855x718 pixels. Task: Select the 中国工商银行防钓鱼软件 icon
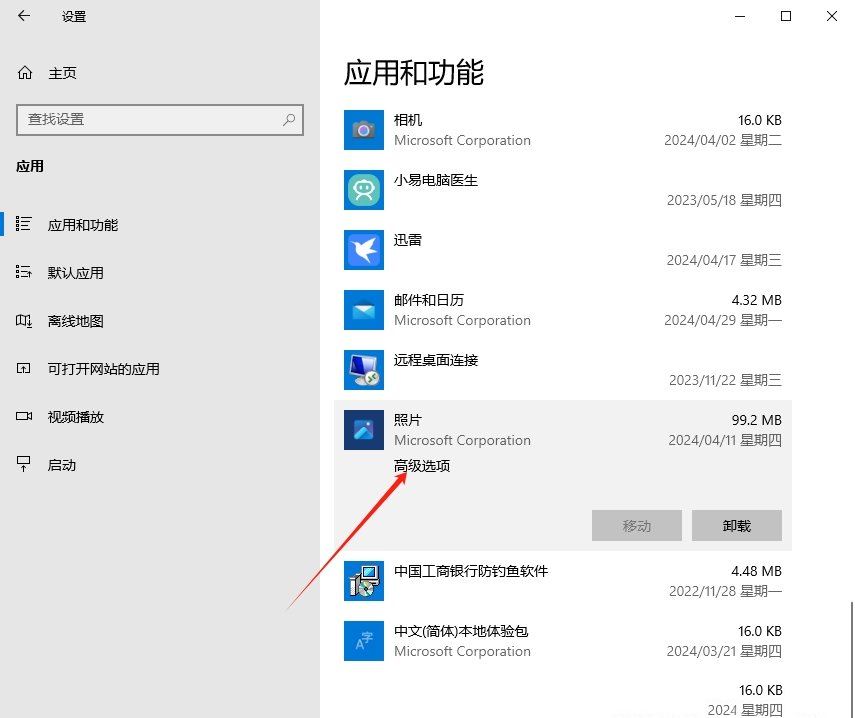pyautogui.click(x=363, y=581)
